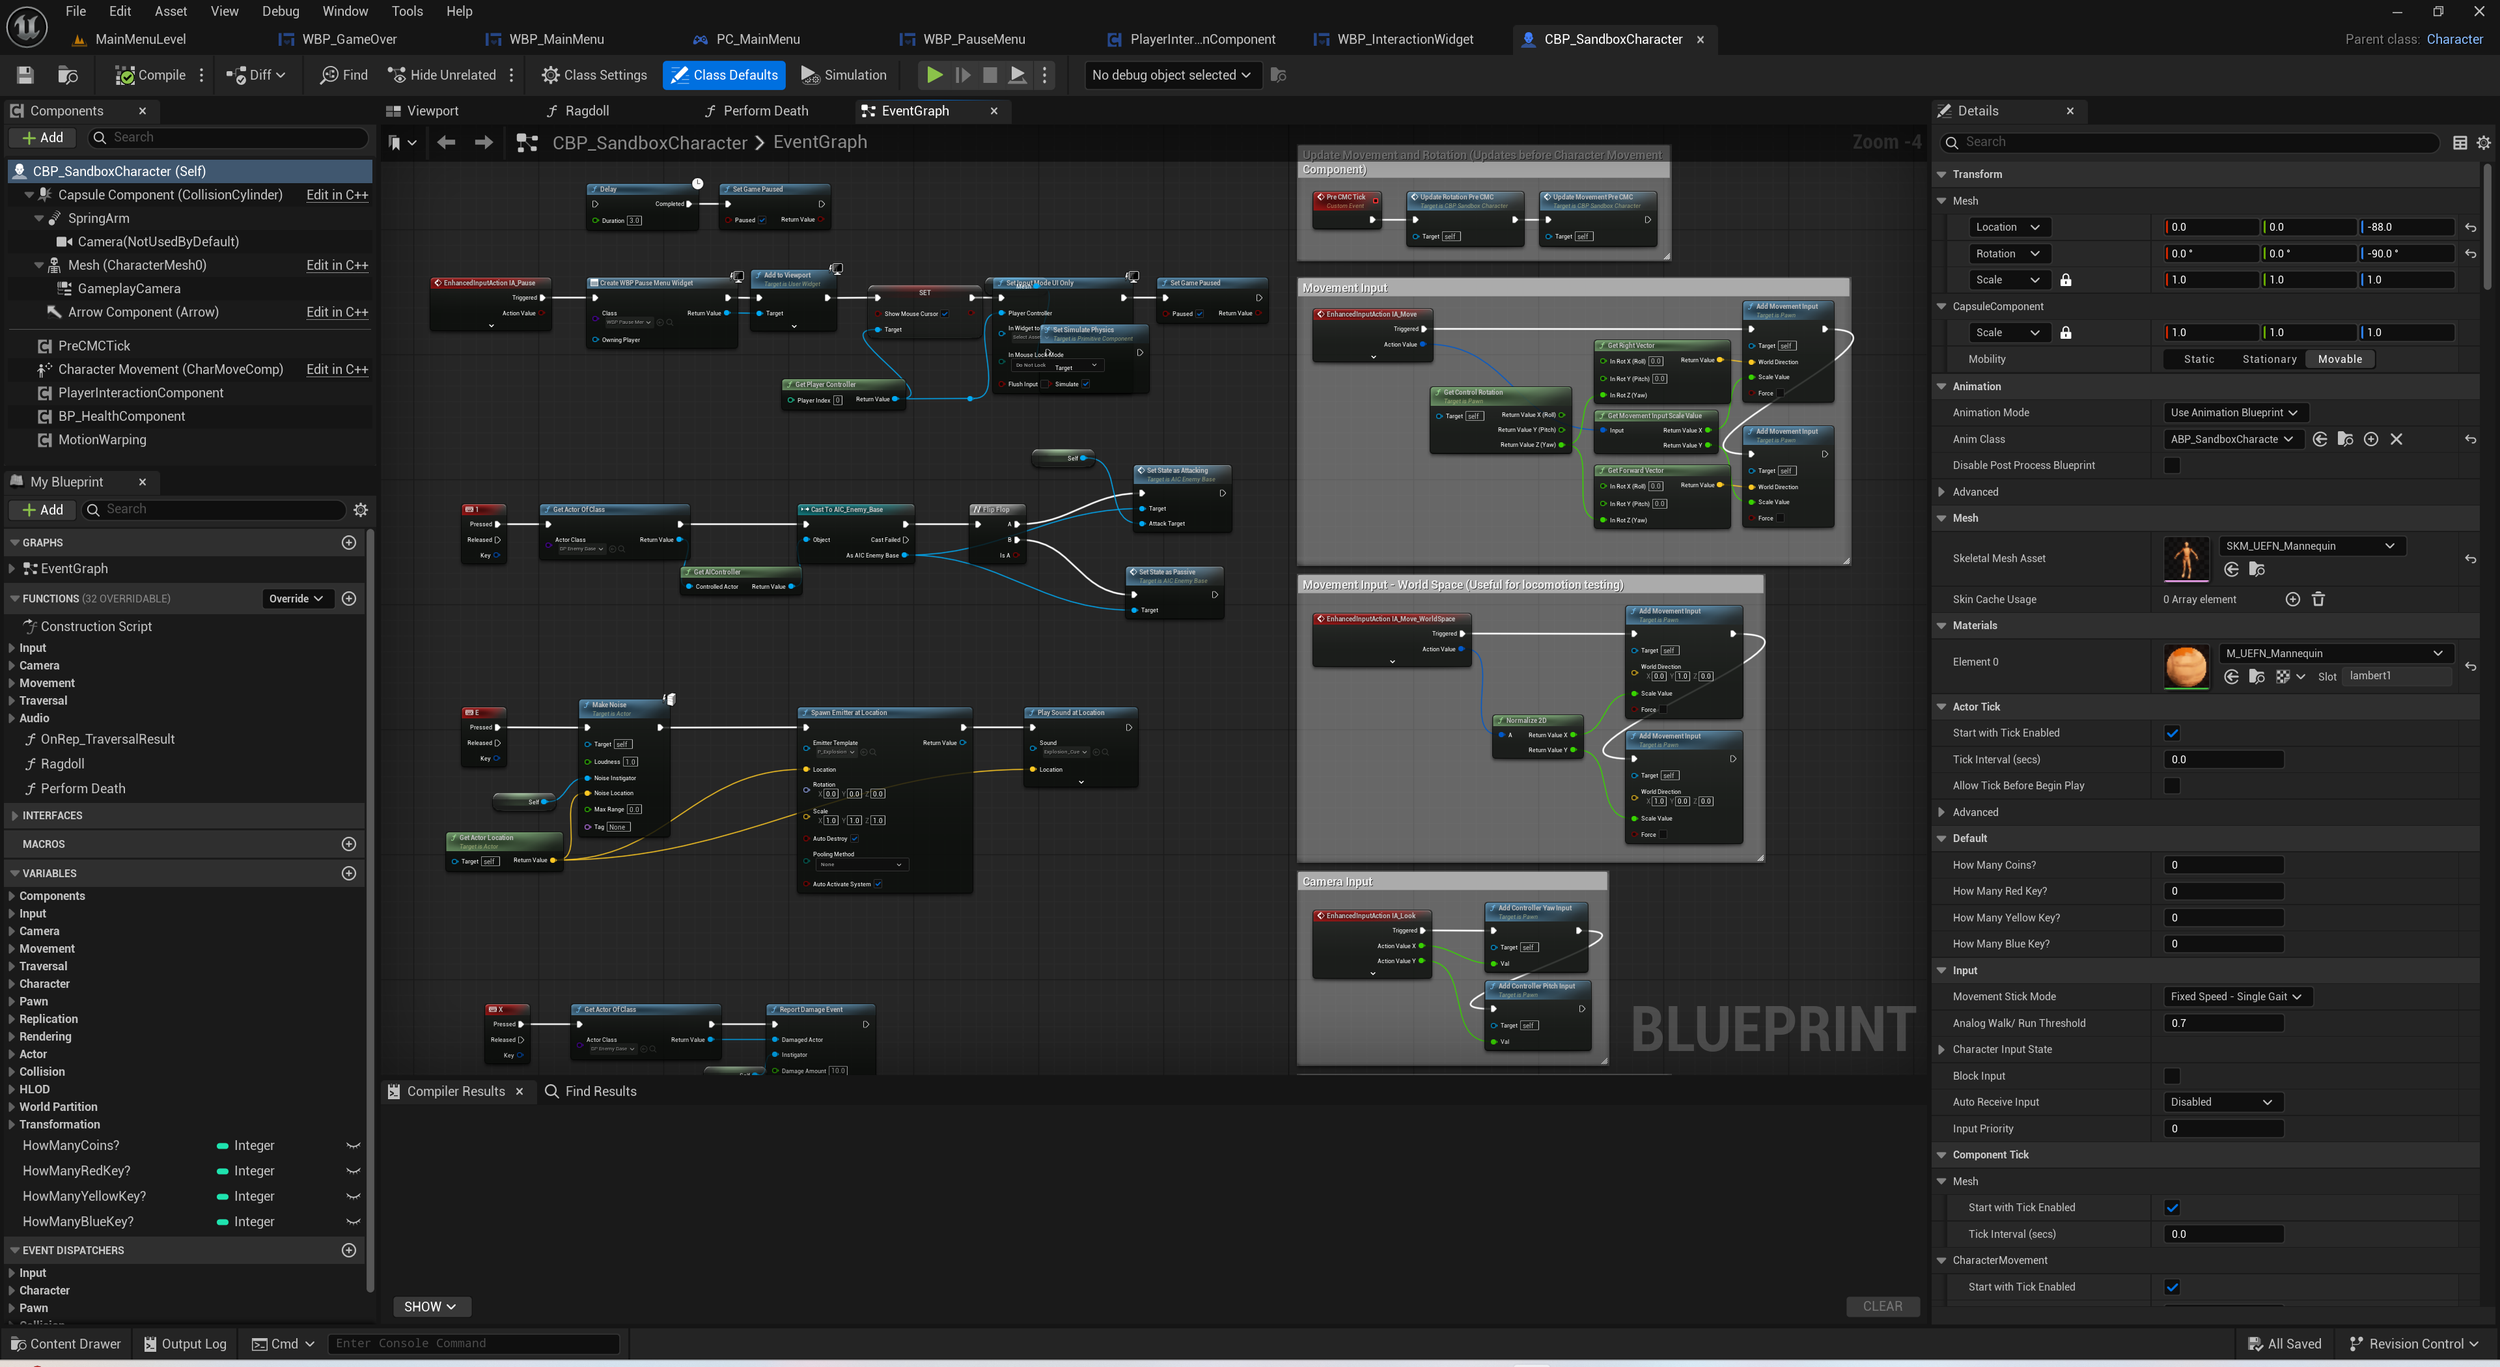The height and width of the screenshot is (1367, 2500).
Task: Open the Auto Receive Input dropdown
Action: pyautogui.click(x=2222, y=1102)
